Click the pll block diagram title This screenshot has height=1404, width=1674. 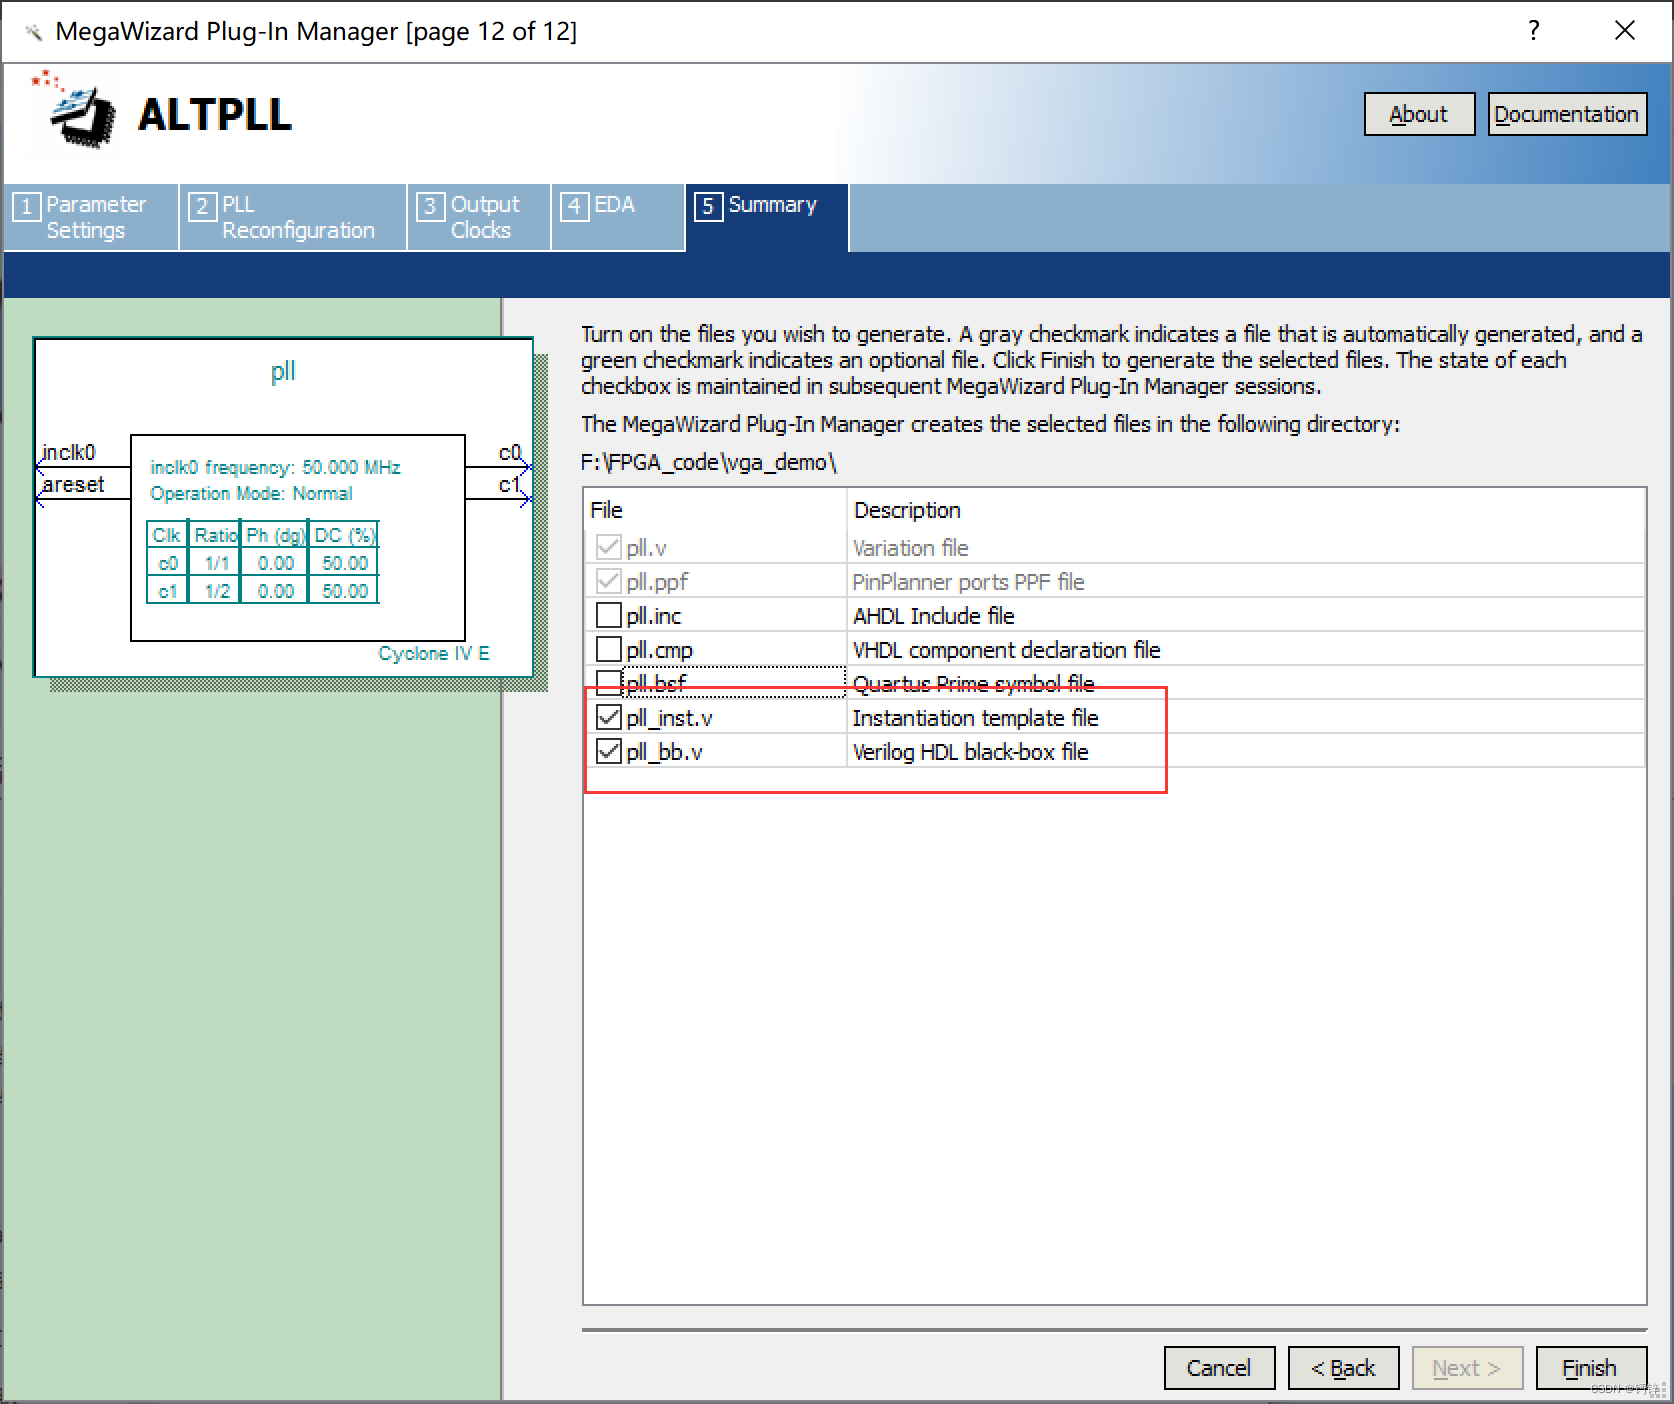coord(283,371)
